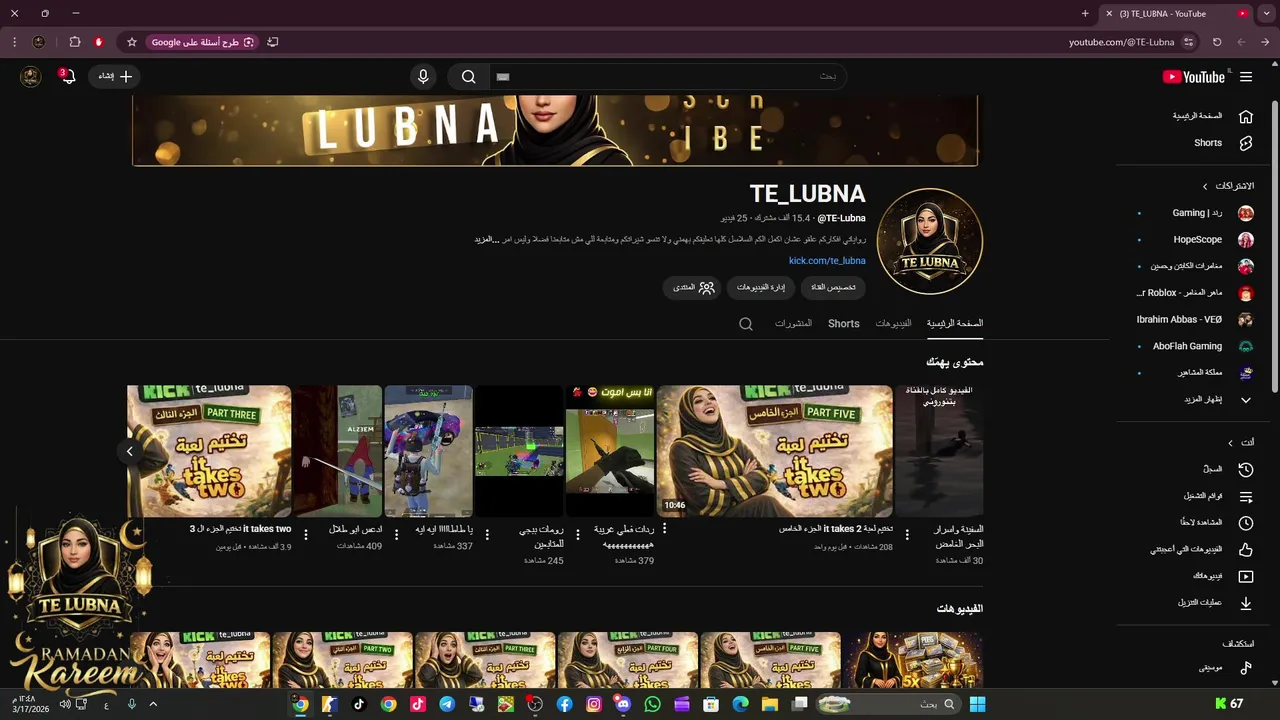Click the search magnifier button

pos(469,77)
